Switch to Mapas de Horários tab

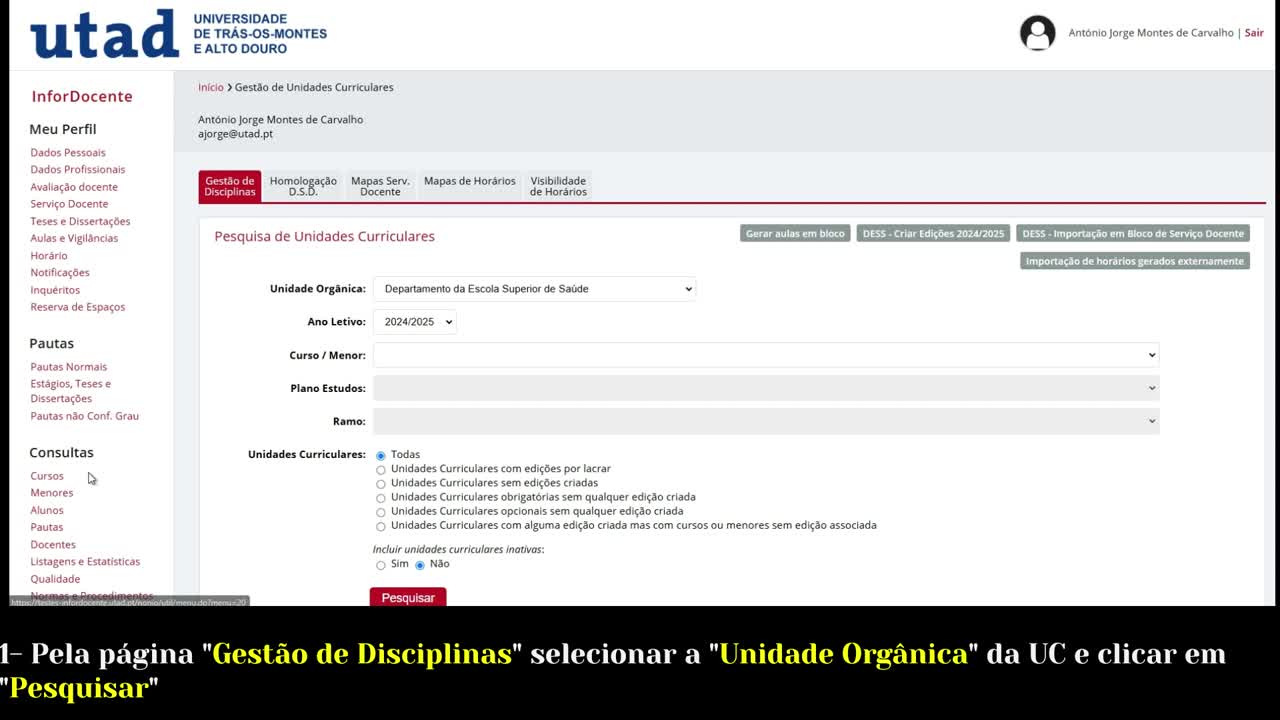(x=470, y=186)
